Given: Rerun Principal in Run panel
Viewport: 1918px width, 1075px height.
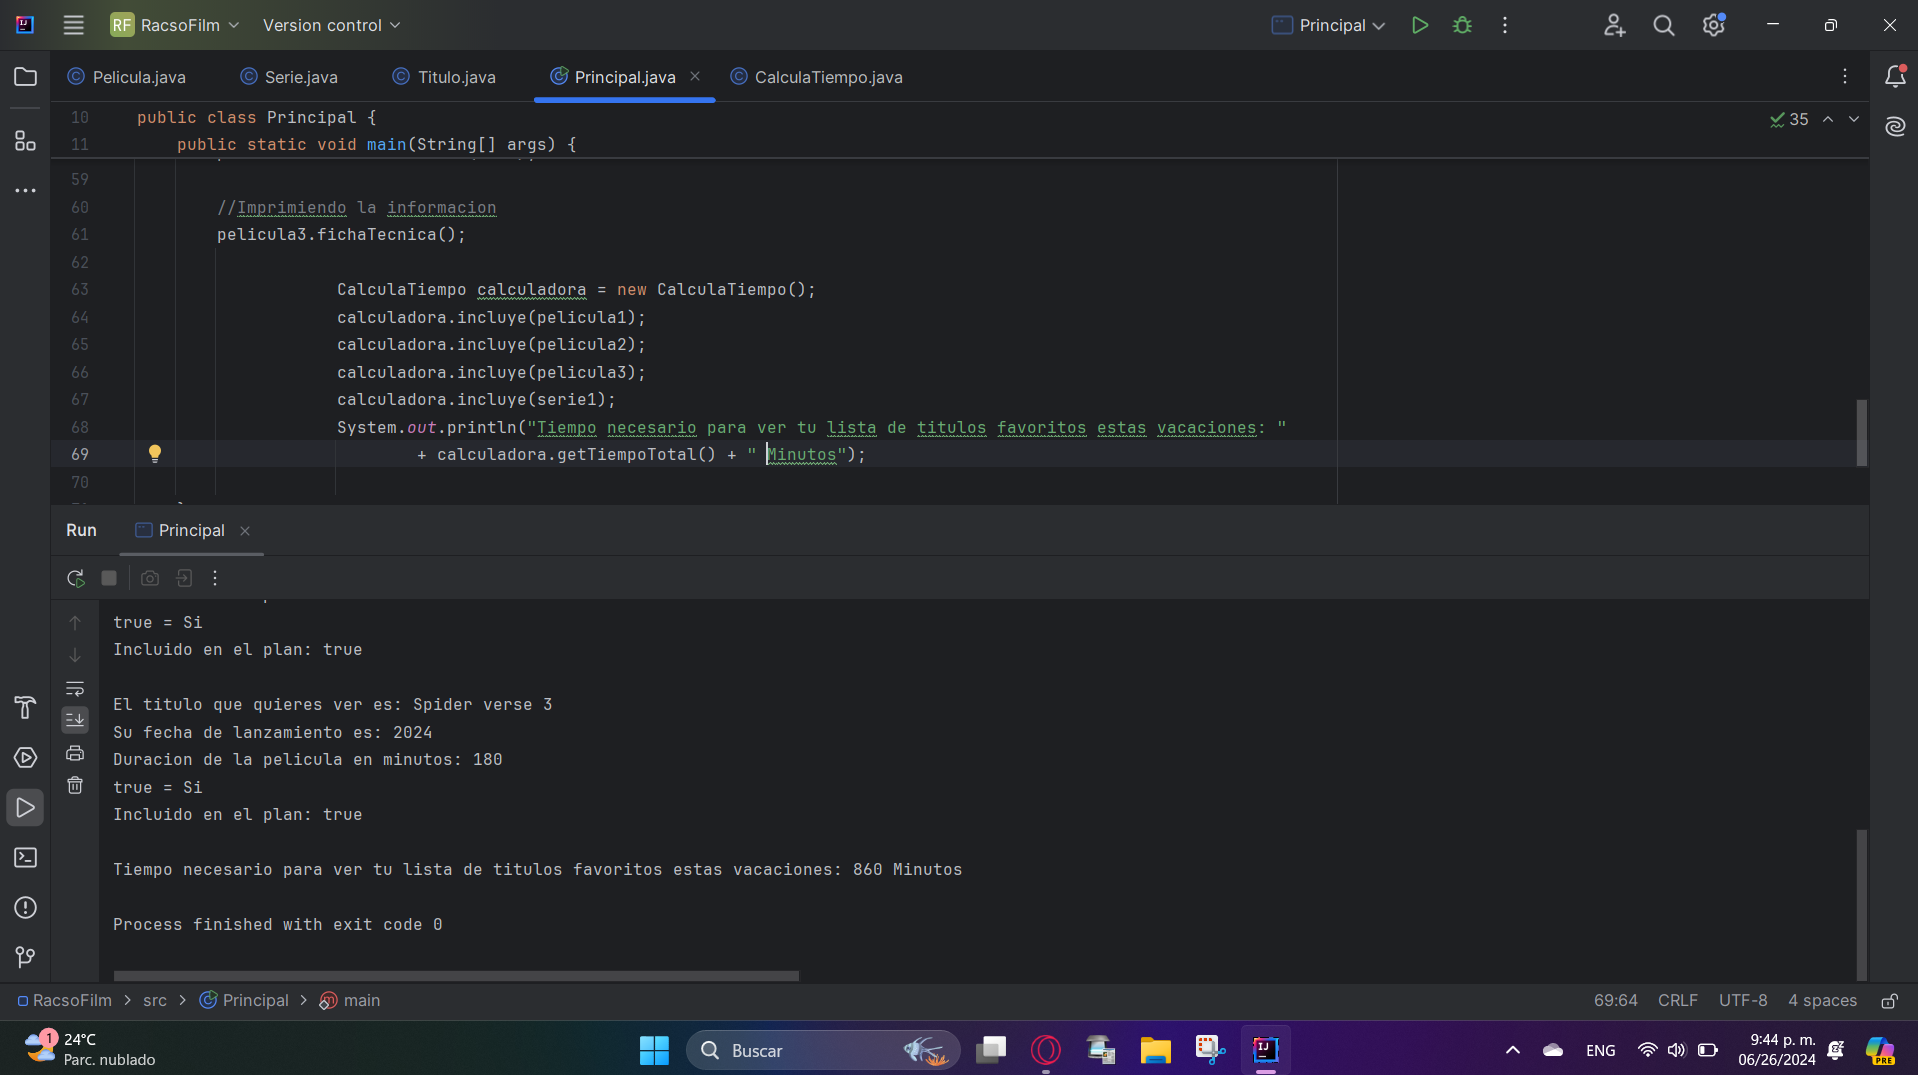Looking at the screenshot, I should click(x=75, y=578).
